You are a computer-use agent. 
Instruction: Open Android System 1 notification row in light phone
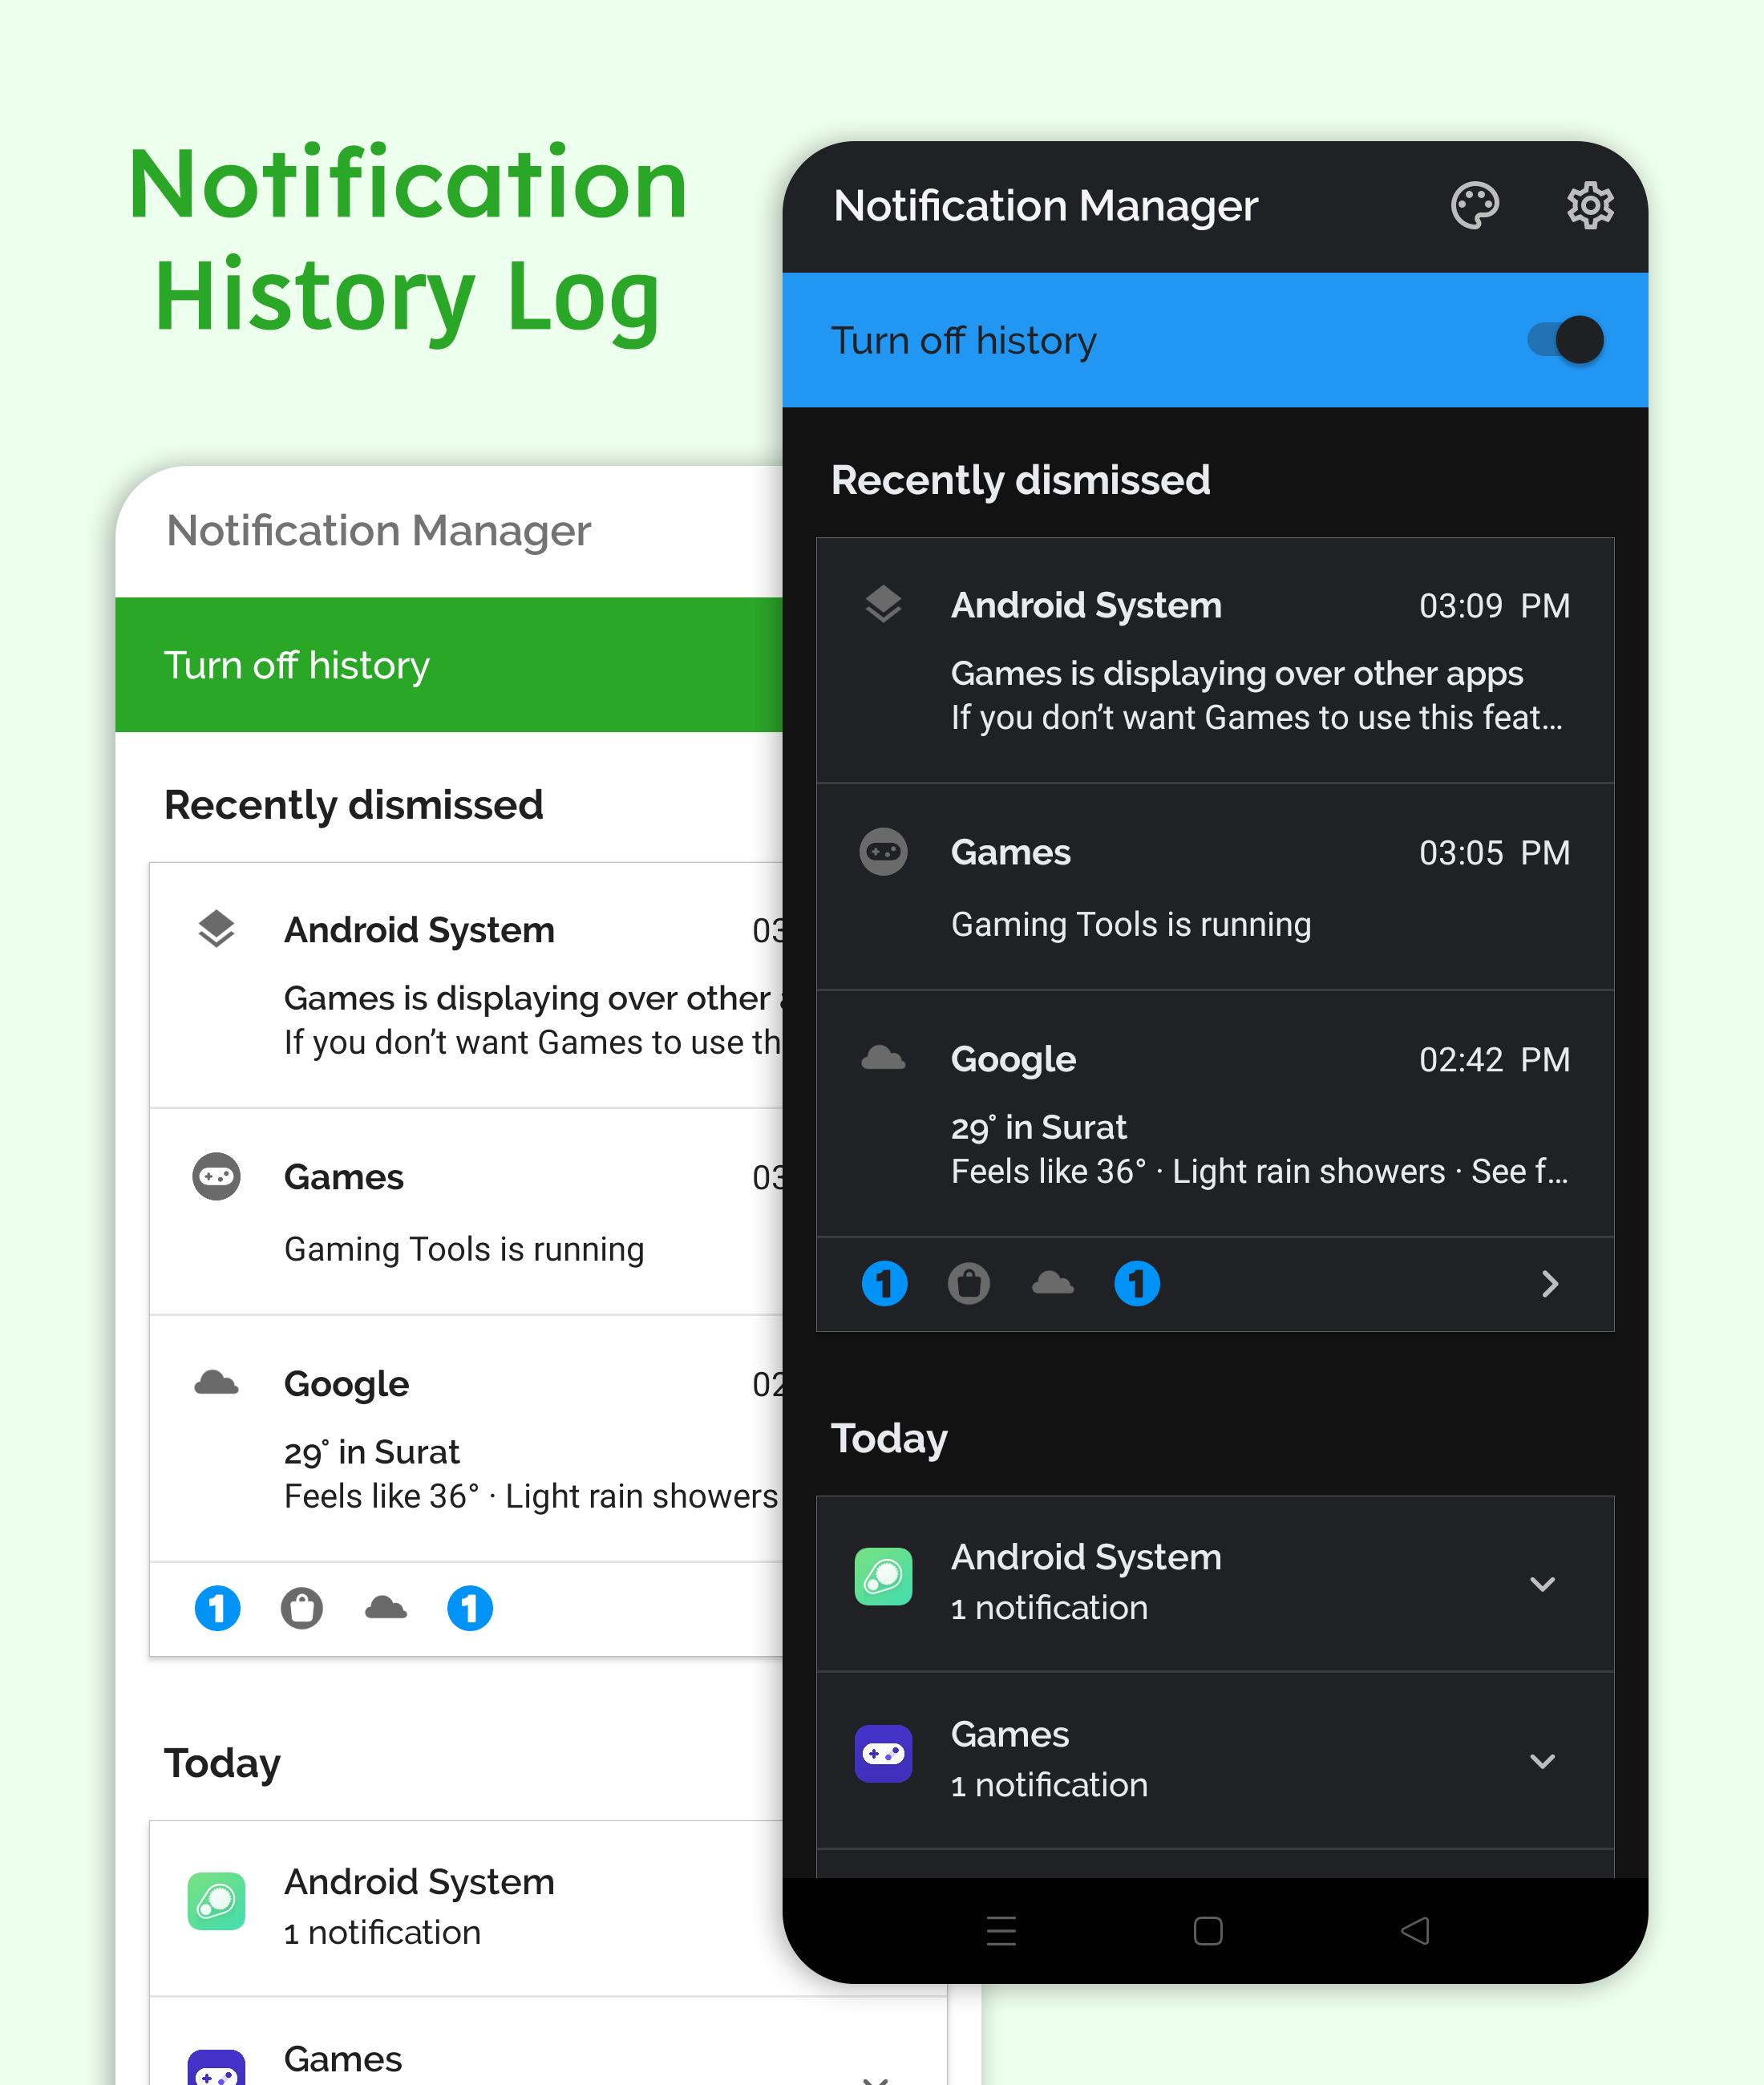466,1909
